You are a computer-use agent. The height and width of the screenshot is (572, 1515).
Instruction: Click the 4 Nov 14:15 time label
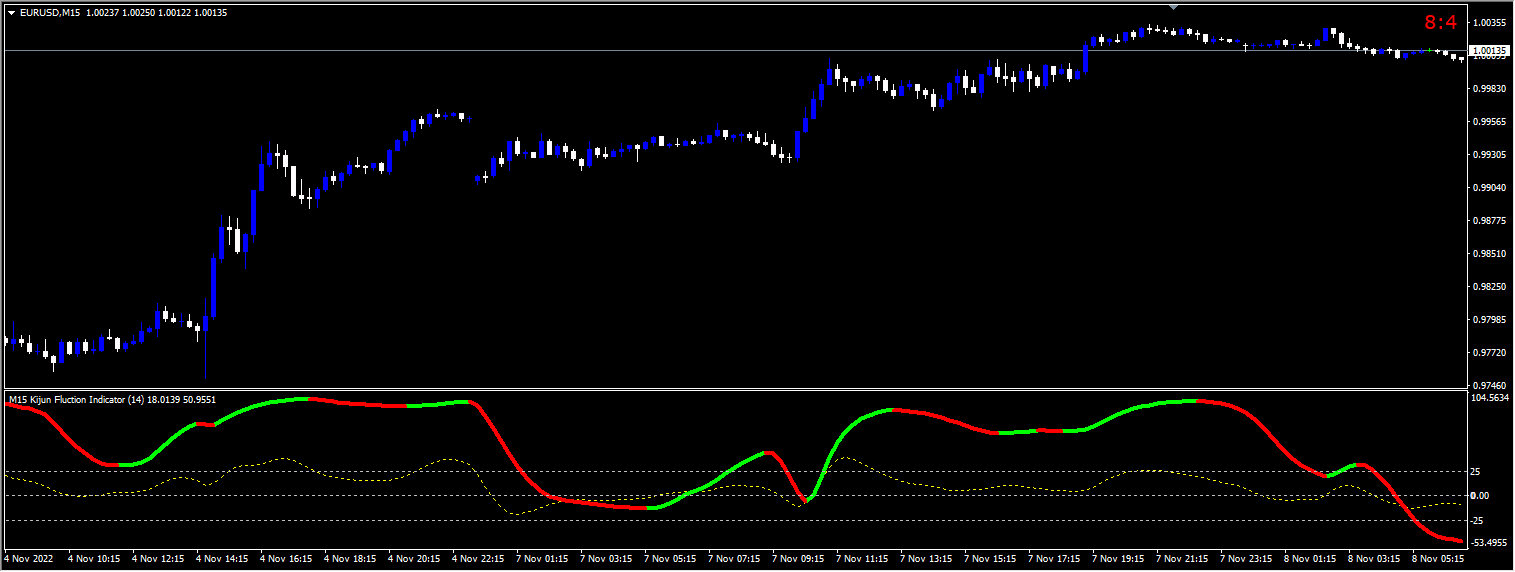pos(224,559)
